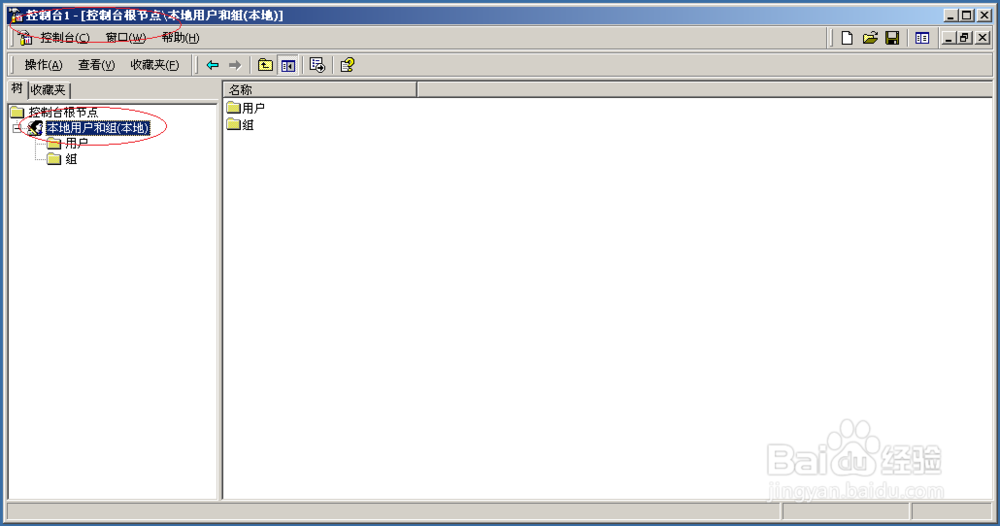Select 组 entry in the right list

click(x=247, y=124)
